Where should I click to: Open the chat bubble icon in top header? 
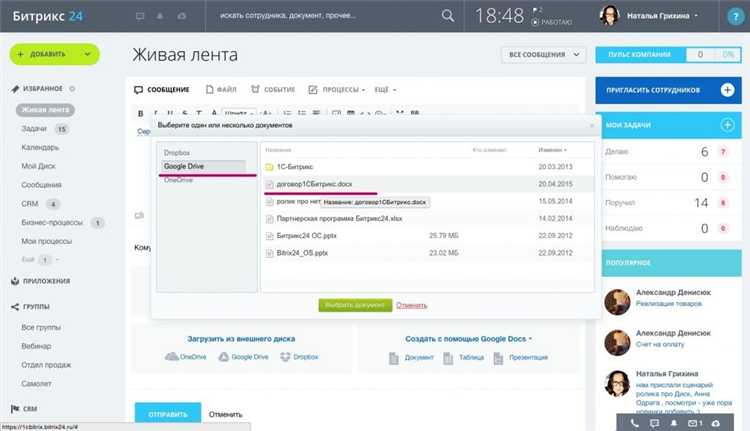pyautogui.click(x=140, y=16)
